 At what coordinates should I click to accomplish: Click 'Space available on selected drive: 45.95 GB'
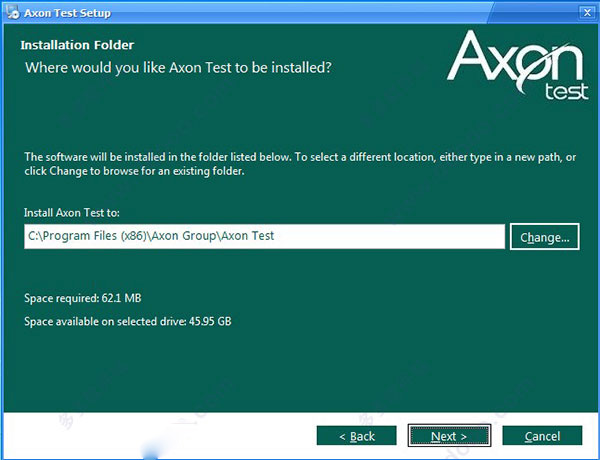coord(128,321)
